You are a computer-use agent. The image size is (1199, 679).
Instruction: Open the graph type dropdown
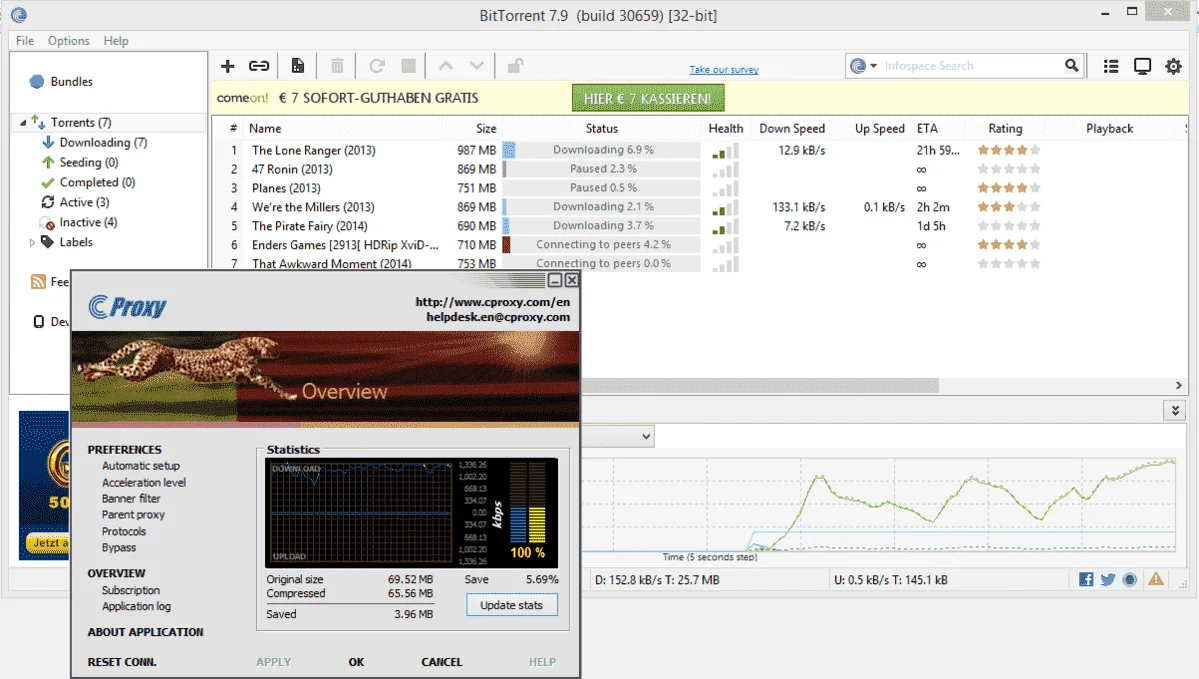(646, 437)
